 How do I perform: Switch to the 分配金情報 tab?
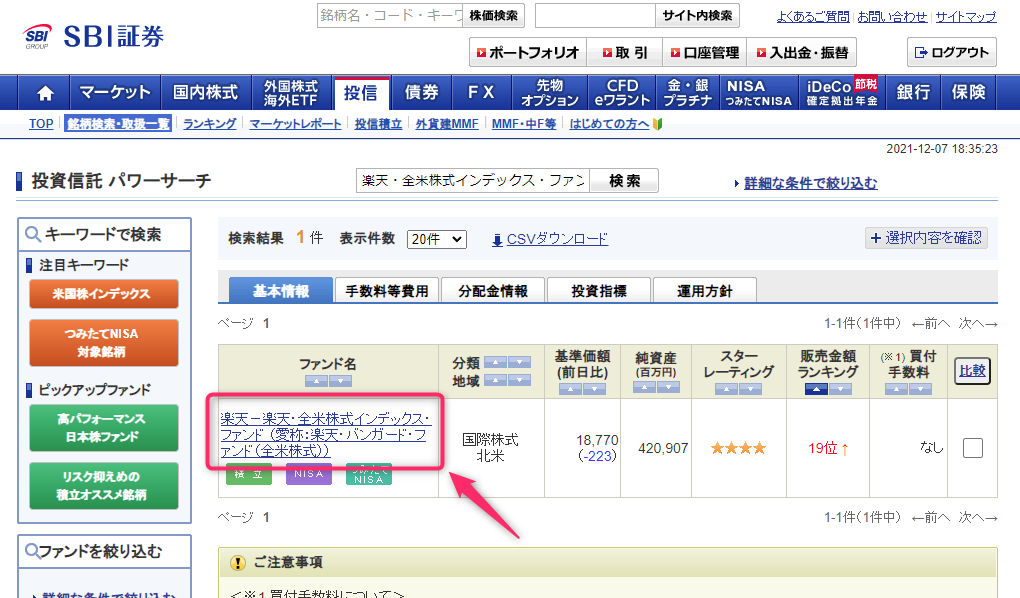click(493, 291)
